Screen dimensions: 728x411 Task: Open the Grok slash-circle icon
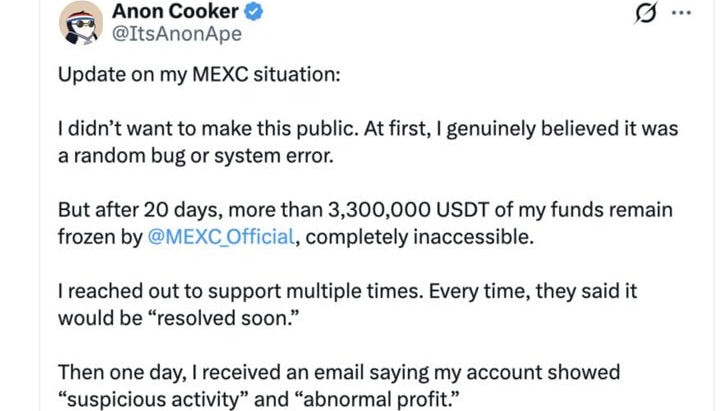point(645,13)
